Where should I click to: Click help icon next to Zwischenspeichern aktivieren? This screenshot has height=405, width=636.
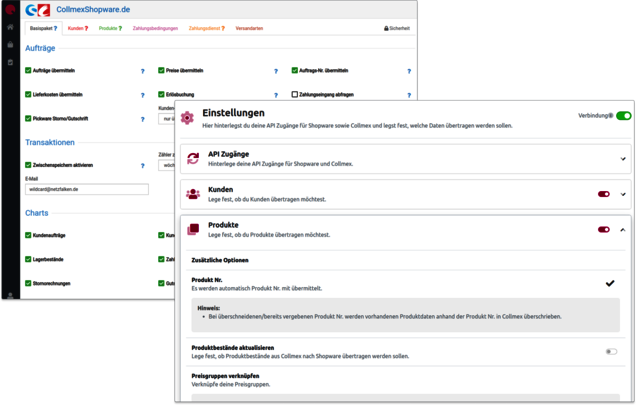[x=142, y=166]
